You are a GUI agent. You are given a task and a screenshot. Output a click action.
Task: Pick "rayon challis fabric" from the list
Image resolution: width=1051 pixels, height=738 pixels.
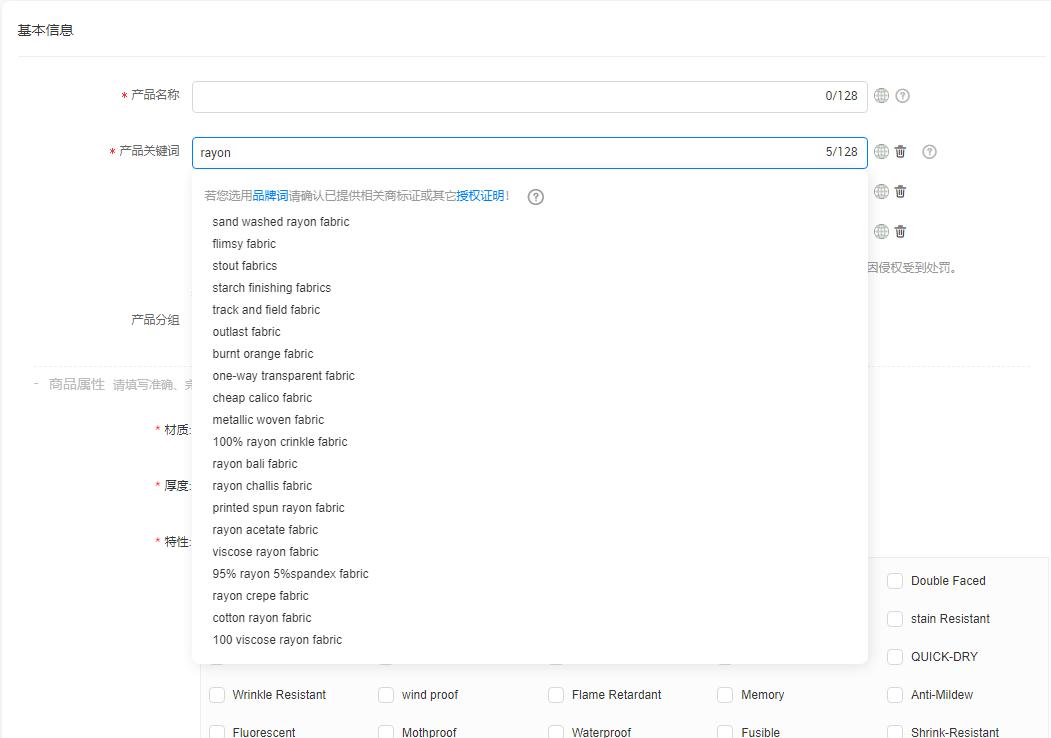point(262,486)
